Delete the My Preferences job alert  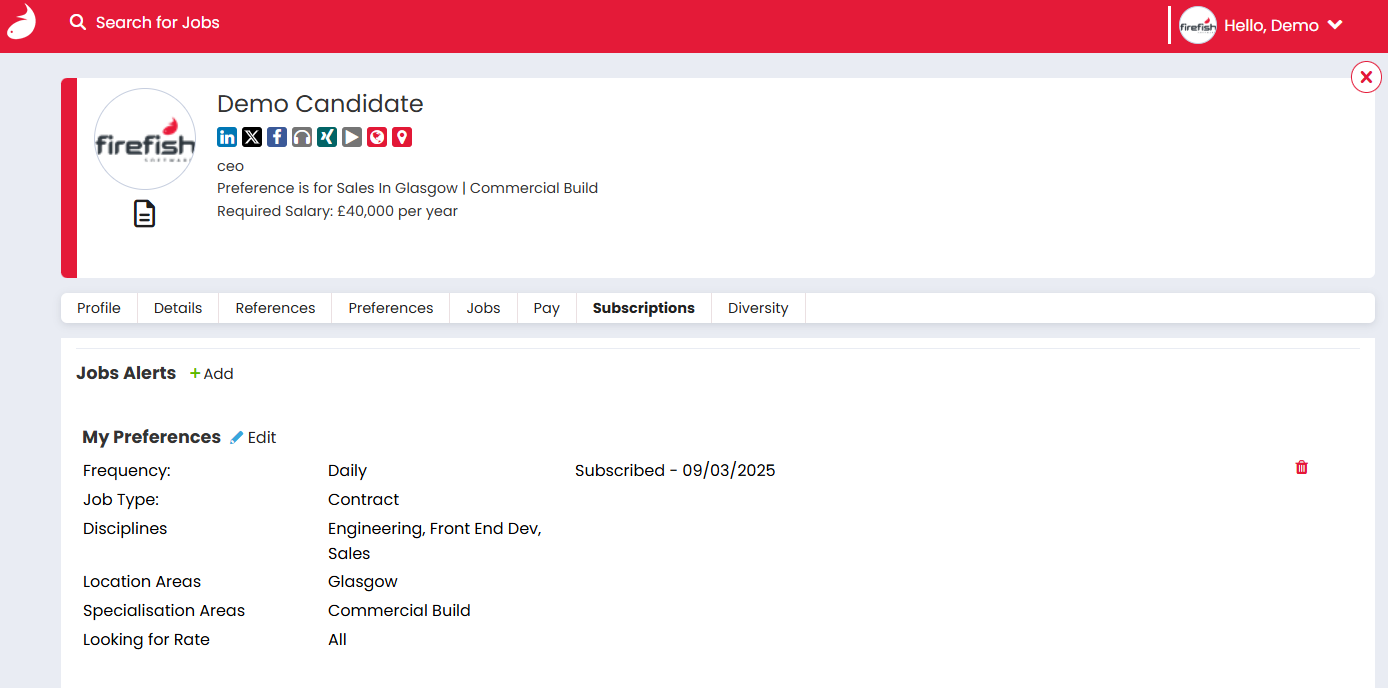click(x=1301, y=467)
